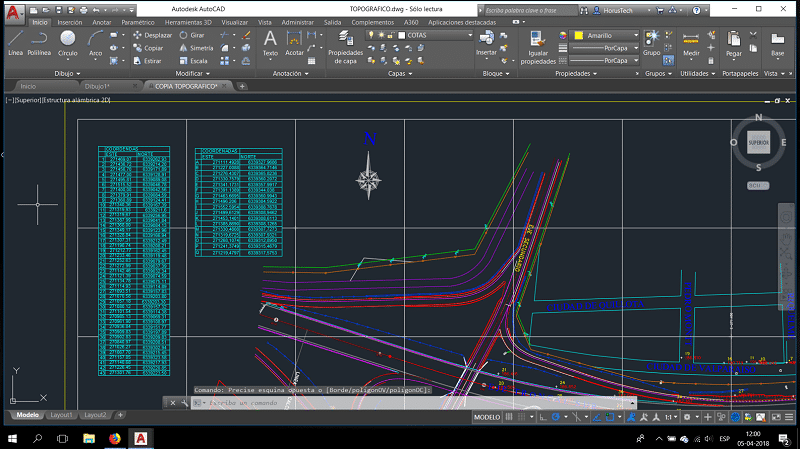The image size is (800, 449).
Task: Expand the Utilidades panel
Action: (697, 73)
